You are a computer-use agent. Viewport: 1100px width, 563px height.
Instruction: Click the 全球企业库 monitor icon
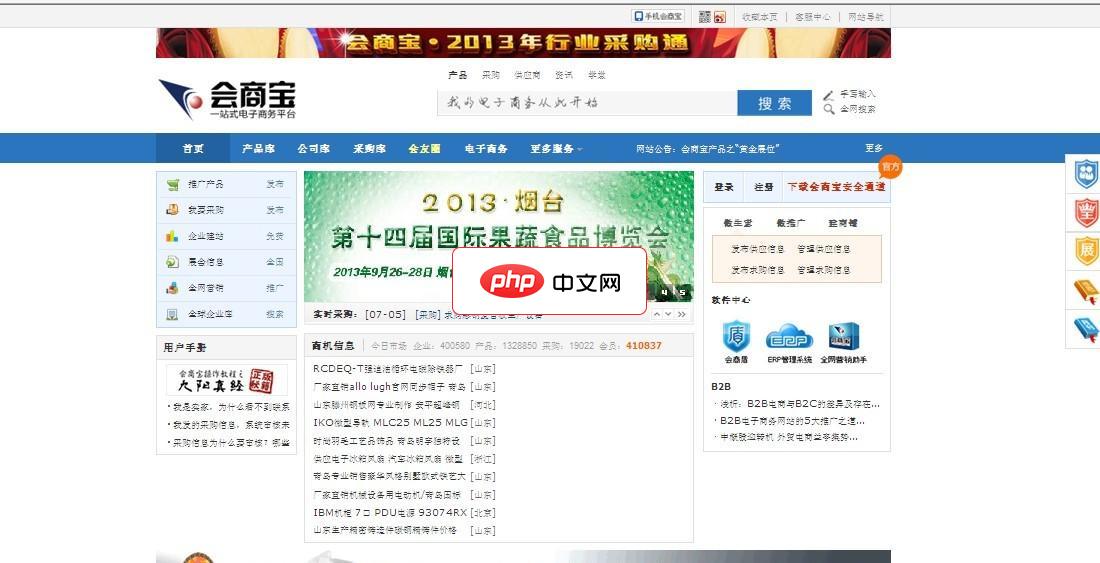point(173,314)
